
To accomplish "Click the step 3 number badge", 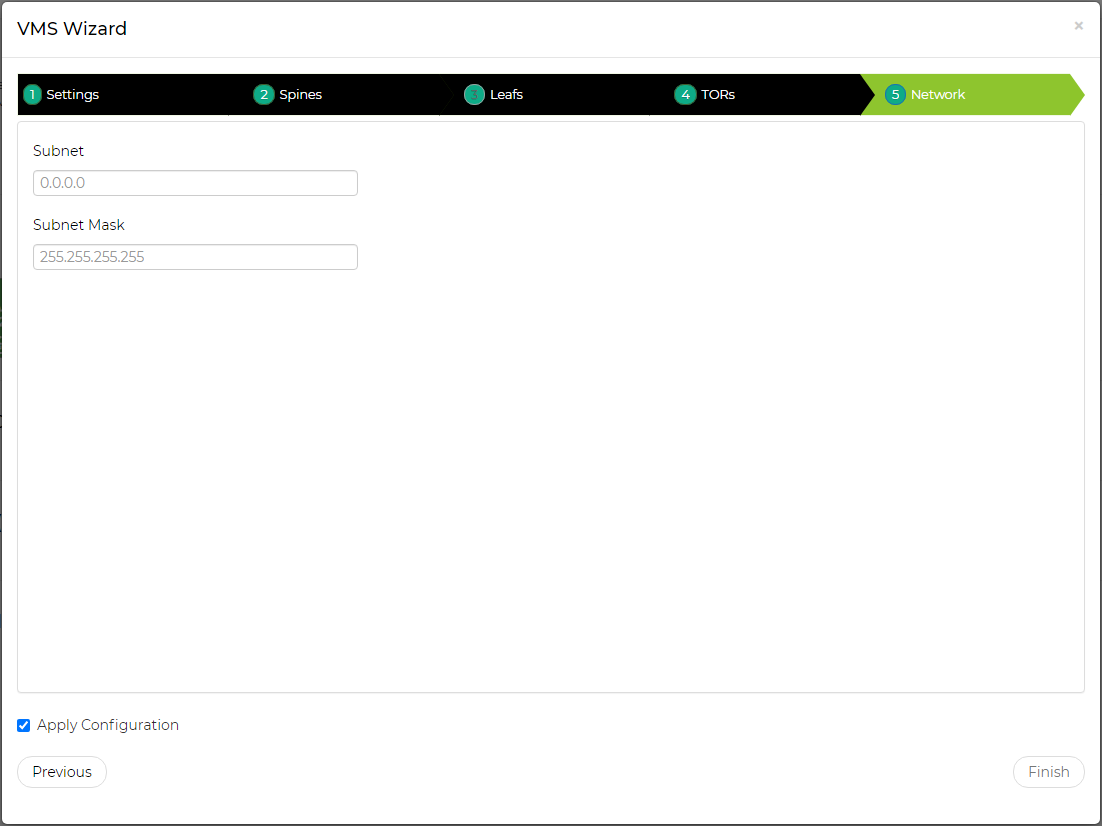I will tap(474, 95).
